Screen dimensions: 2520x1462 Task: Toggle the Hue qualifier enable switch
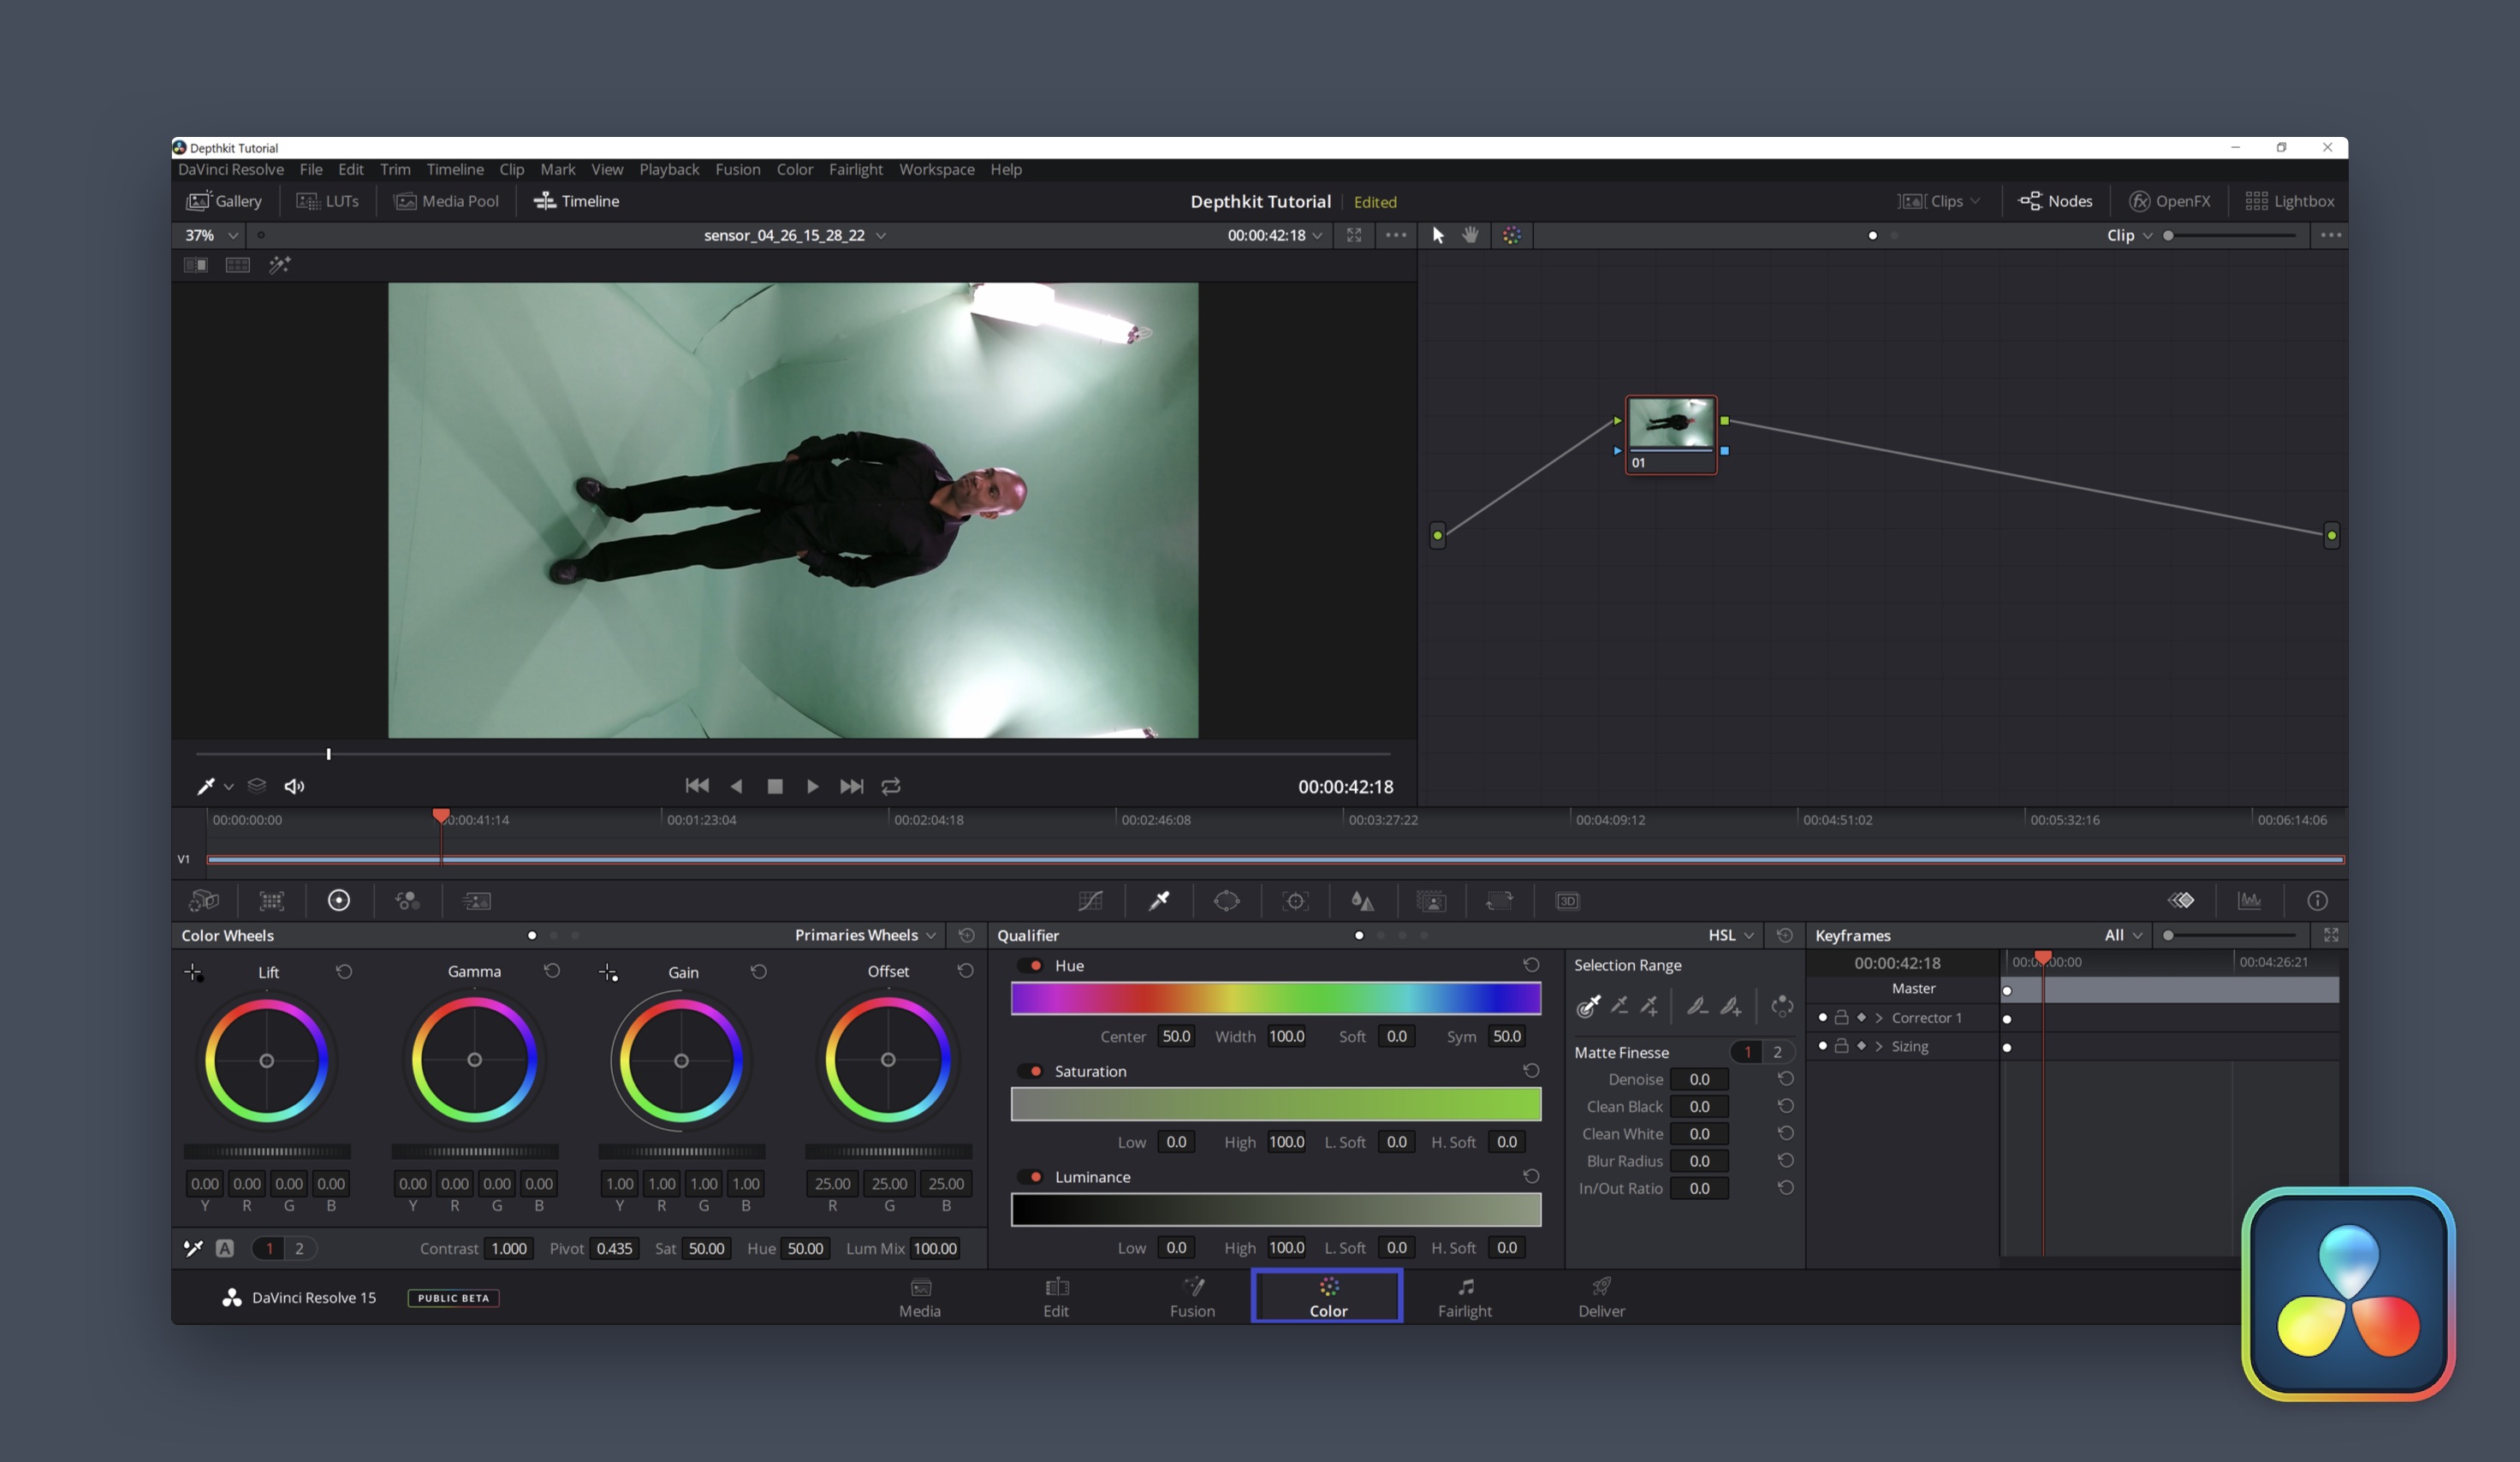pyautogui.click(x=1031, y=965)
